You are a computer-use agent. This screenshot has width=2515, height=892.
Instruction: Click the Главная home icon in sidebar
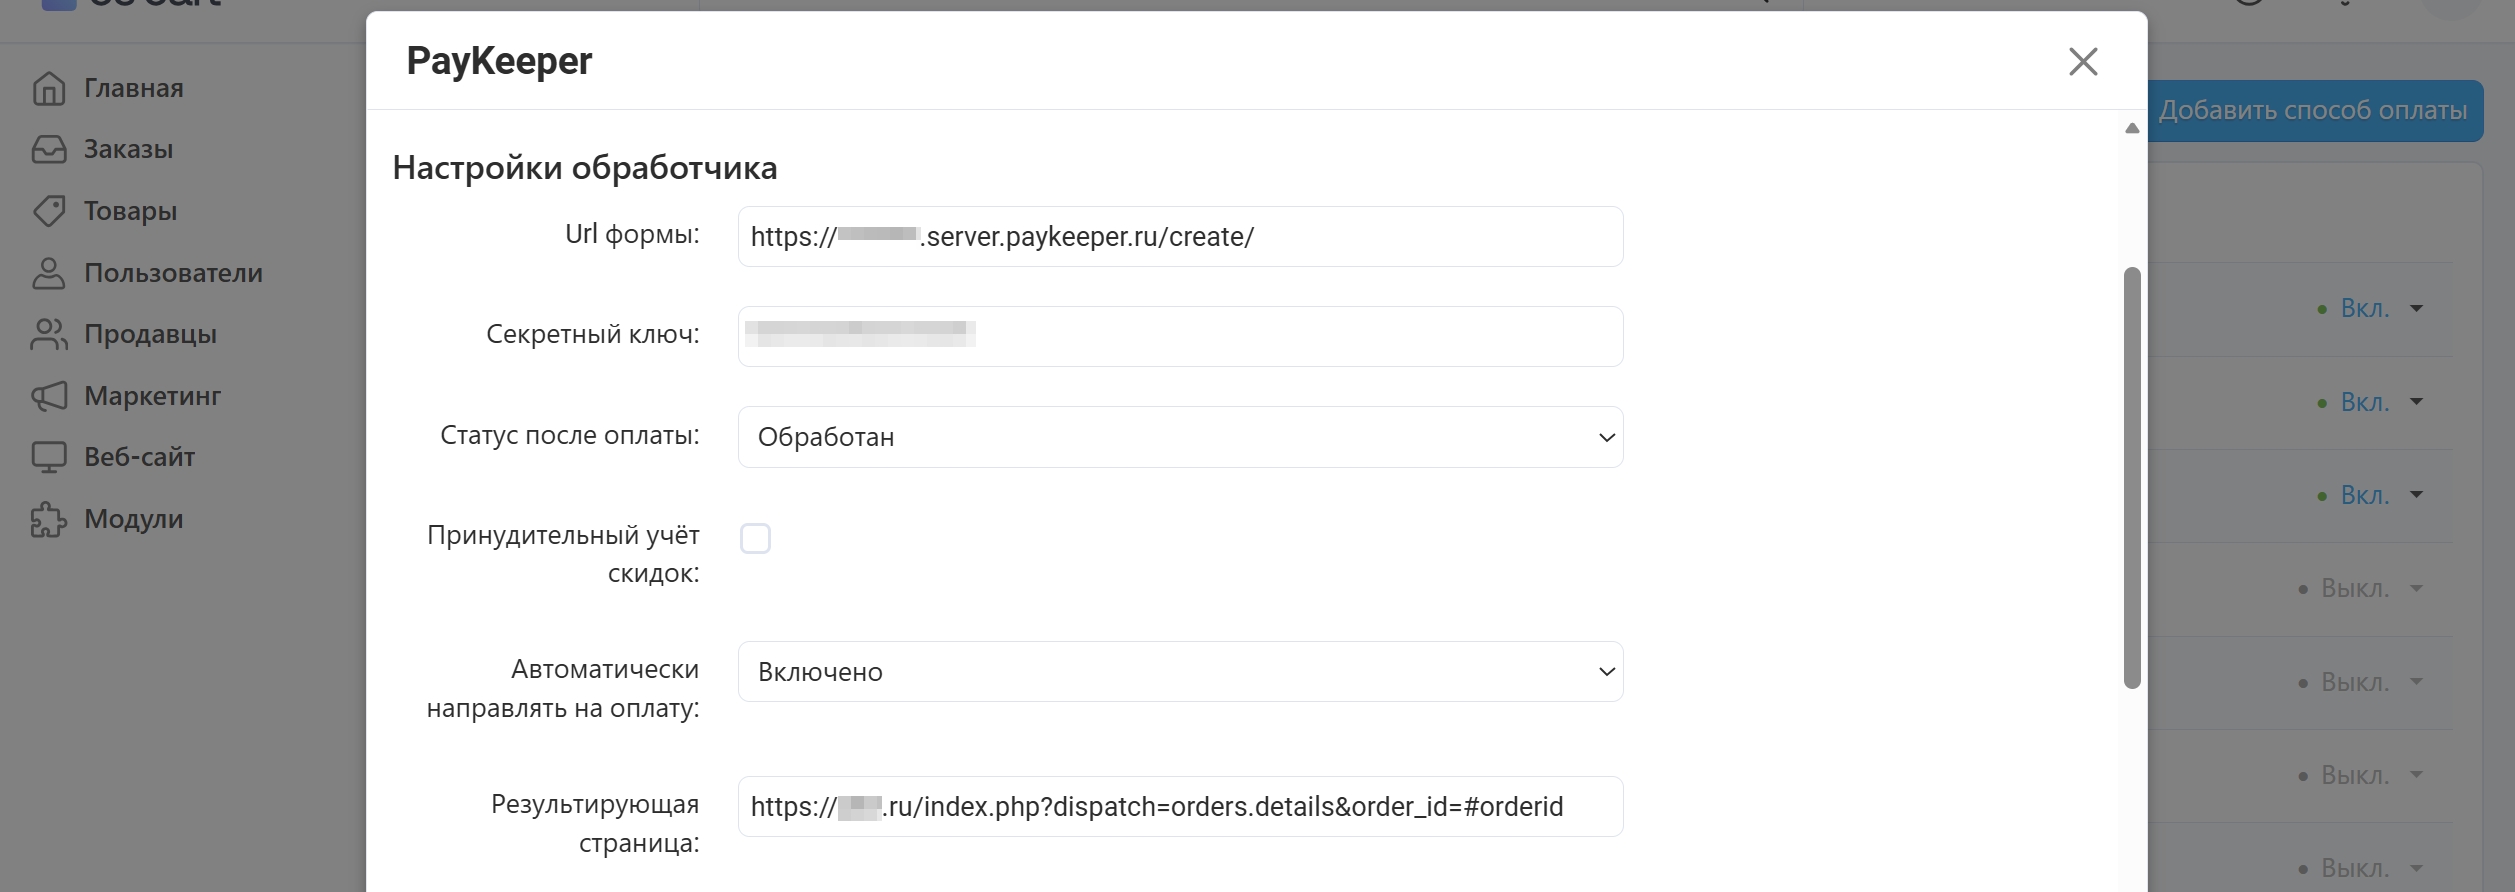tap(48, 89)
